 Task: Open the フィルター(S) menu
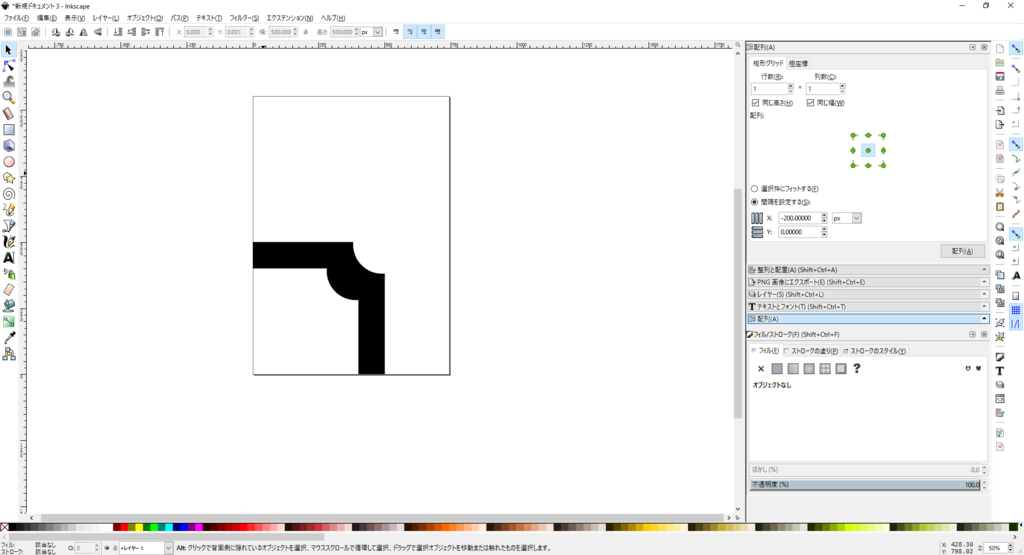pyautogui.click(x=244, y=18)
